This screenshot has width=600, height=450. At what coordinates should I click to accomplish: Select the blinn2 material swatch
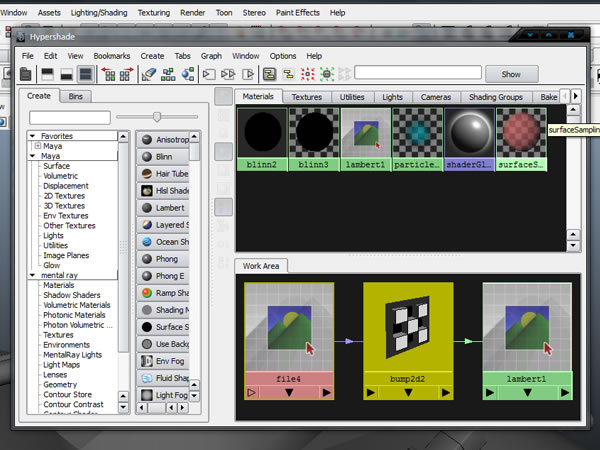262,139
